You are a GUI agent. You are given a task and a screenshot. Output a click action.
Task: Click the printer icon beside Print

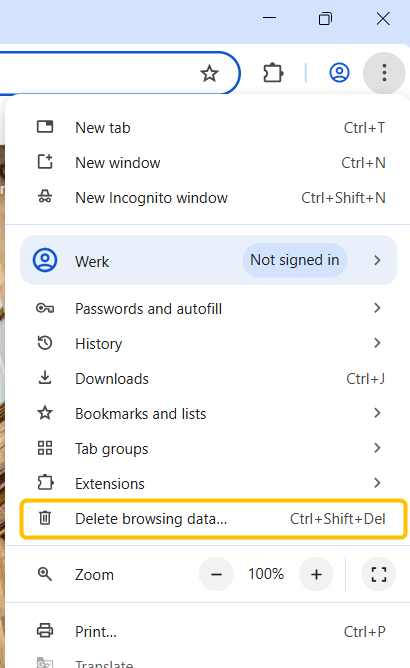pyautogui.click(x=45, y=631)
